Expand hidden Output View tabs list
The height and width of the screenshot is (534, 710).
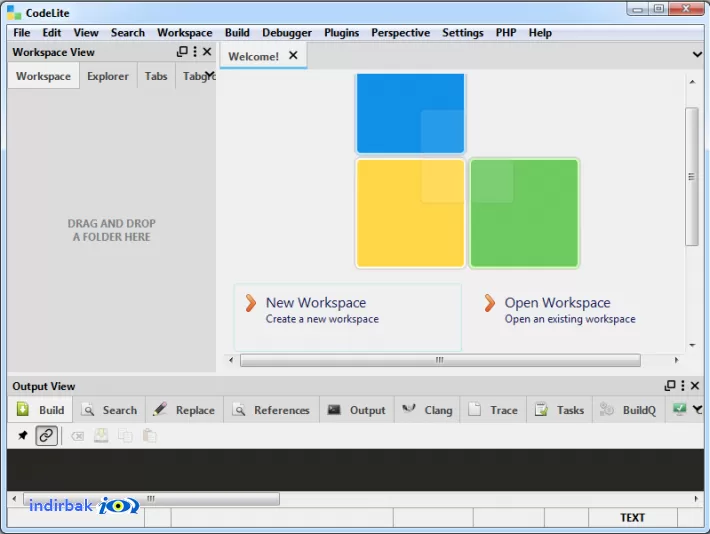[698, 409]
